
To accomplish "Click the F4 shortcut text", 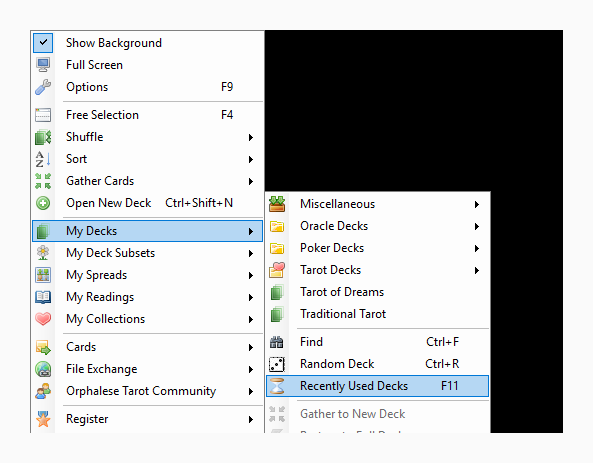I will [227, 115].
